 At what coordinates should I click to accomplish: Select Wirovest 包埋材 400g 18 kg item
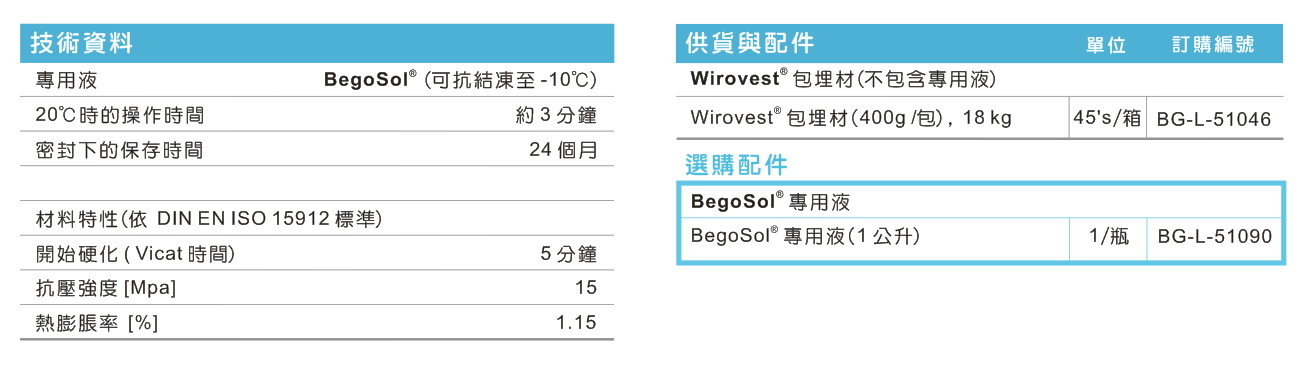coord(851,118)
